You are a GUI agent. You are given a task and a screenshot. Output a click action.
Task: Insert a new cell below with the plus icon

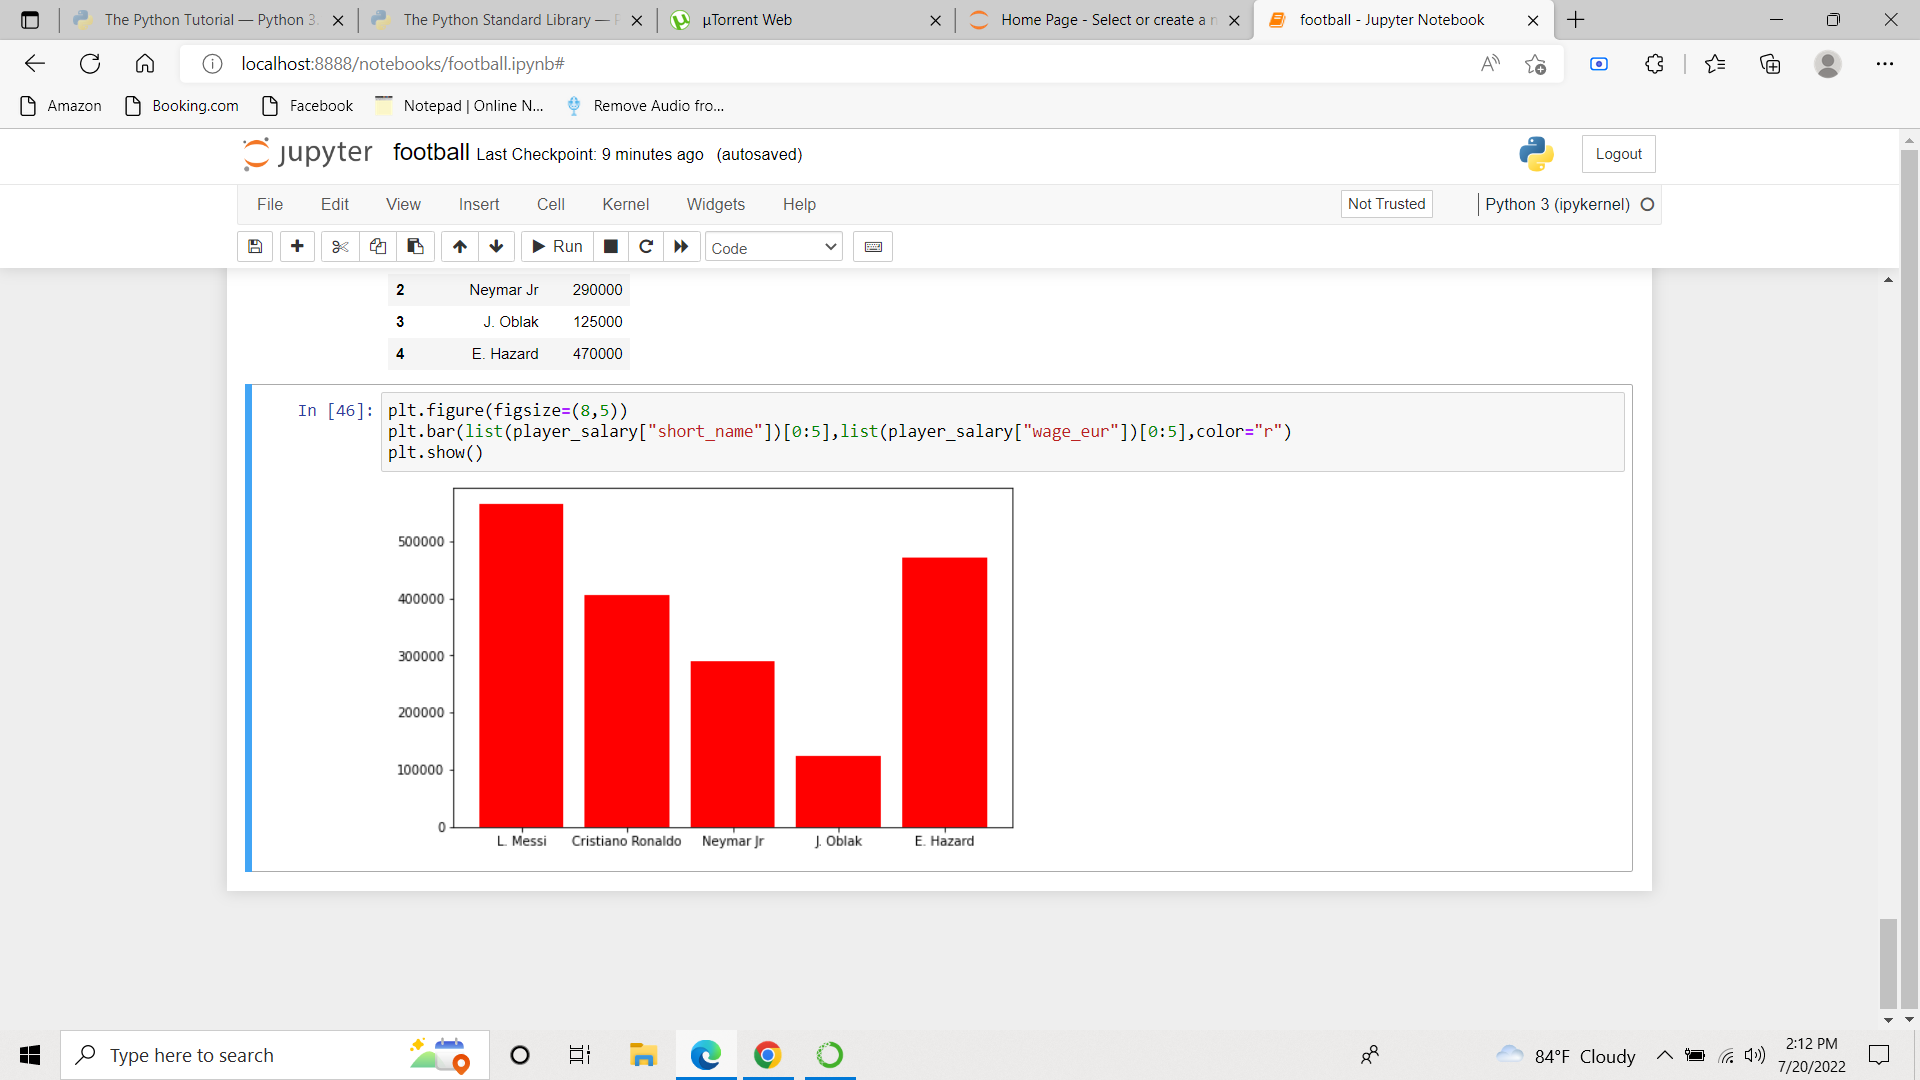point(297,246)
